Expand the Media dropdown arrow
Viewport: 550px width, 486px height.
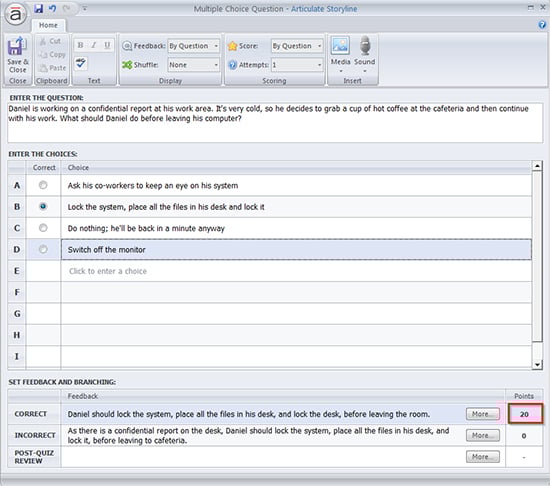tap(340, 71)
